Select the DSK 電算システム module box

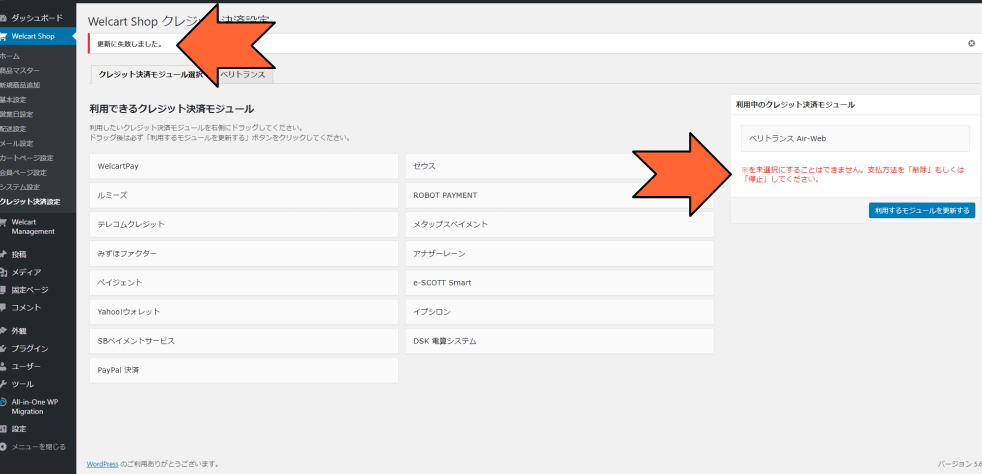click(559, 341)
